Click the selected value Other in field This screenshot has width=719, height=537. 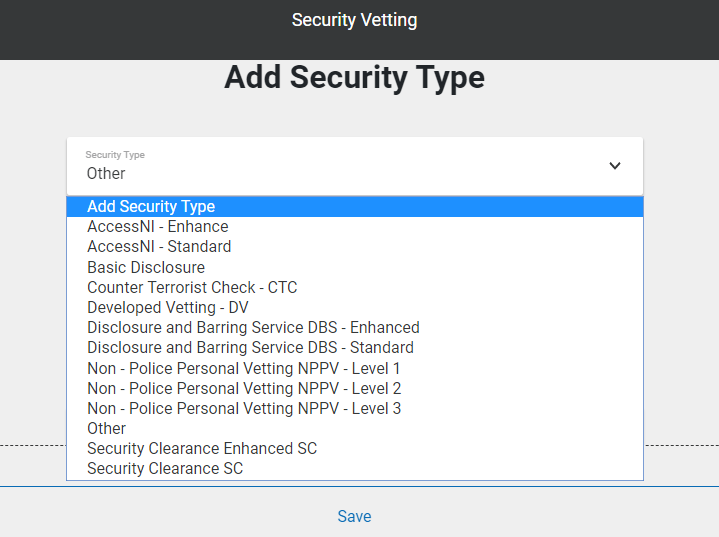[106, 173]
